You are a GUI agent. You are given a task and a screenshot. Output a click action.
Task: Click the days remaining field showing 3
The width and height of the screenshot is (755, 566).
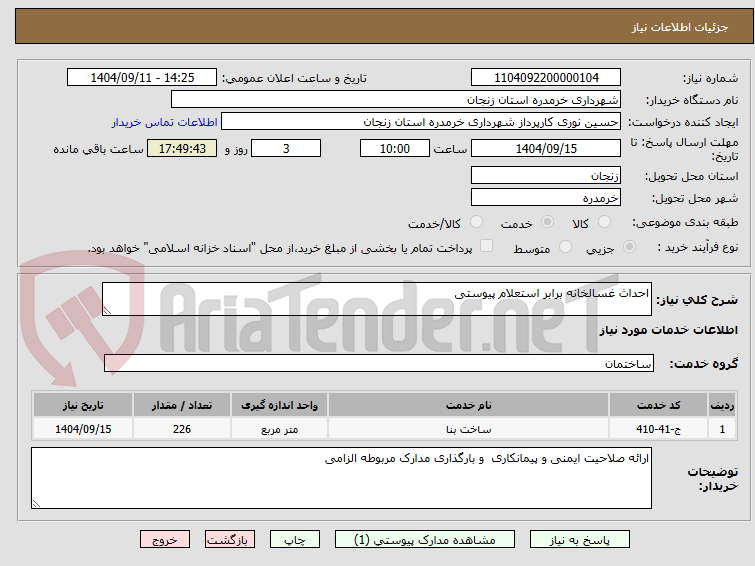tap(286, 148)
